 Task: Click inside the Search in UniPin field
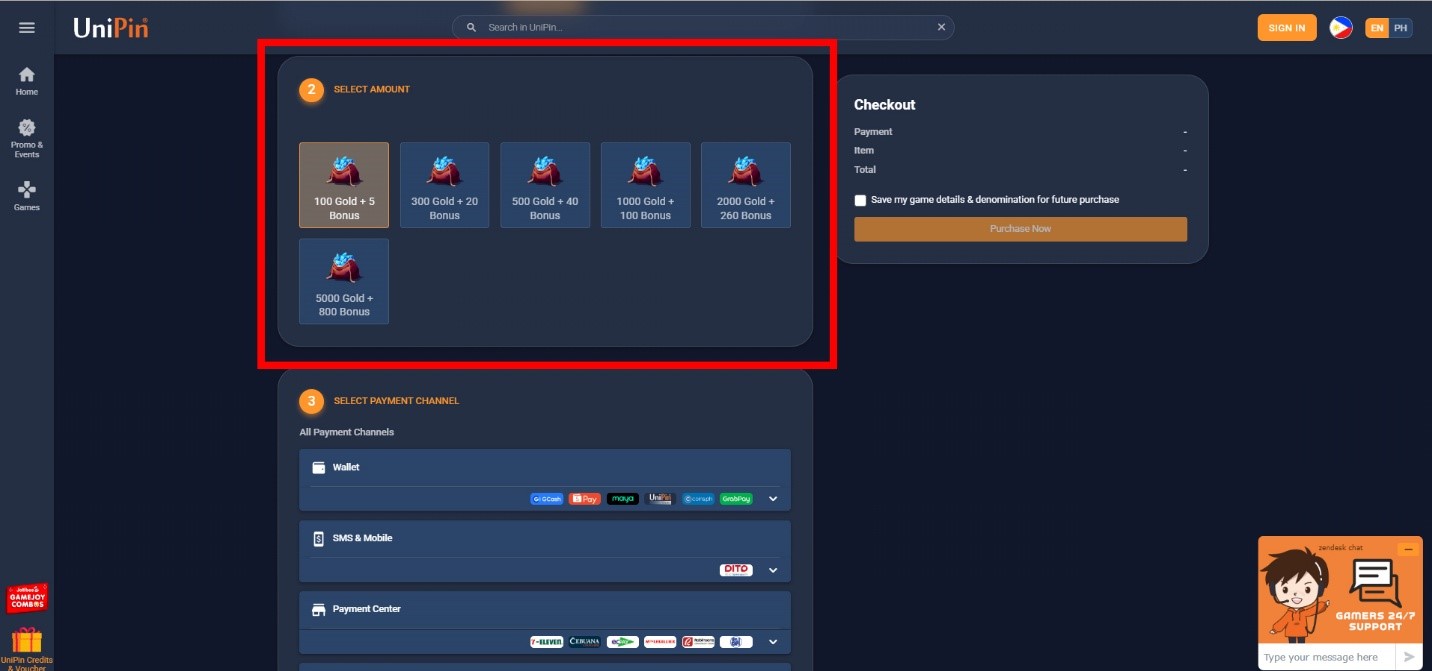(703, 28)
